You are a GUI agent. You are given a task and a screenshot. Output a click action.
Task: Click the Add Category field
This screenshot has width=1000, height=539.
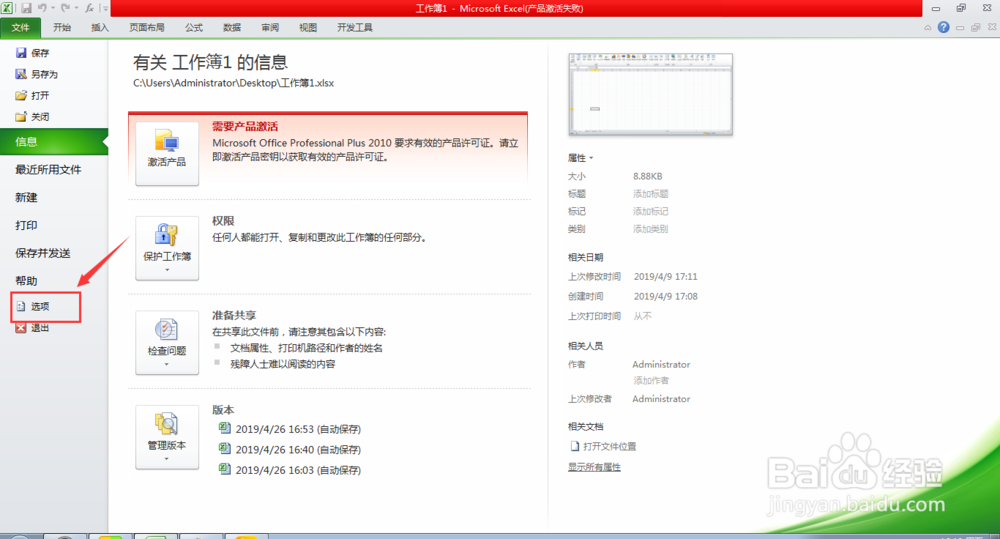pos(651,229)
